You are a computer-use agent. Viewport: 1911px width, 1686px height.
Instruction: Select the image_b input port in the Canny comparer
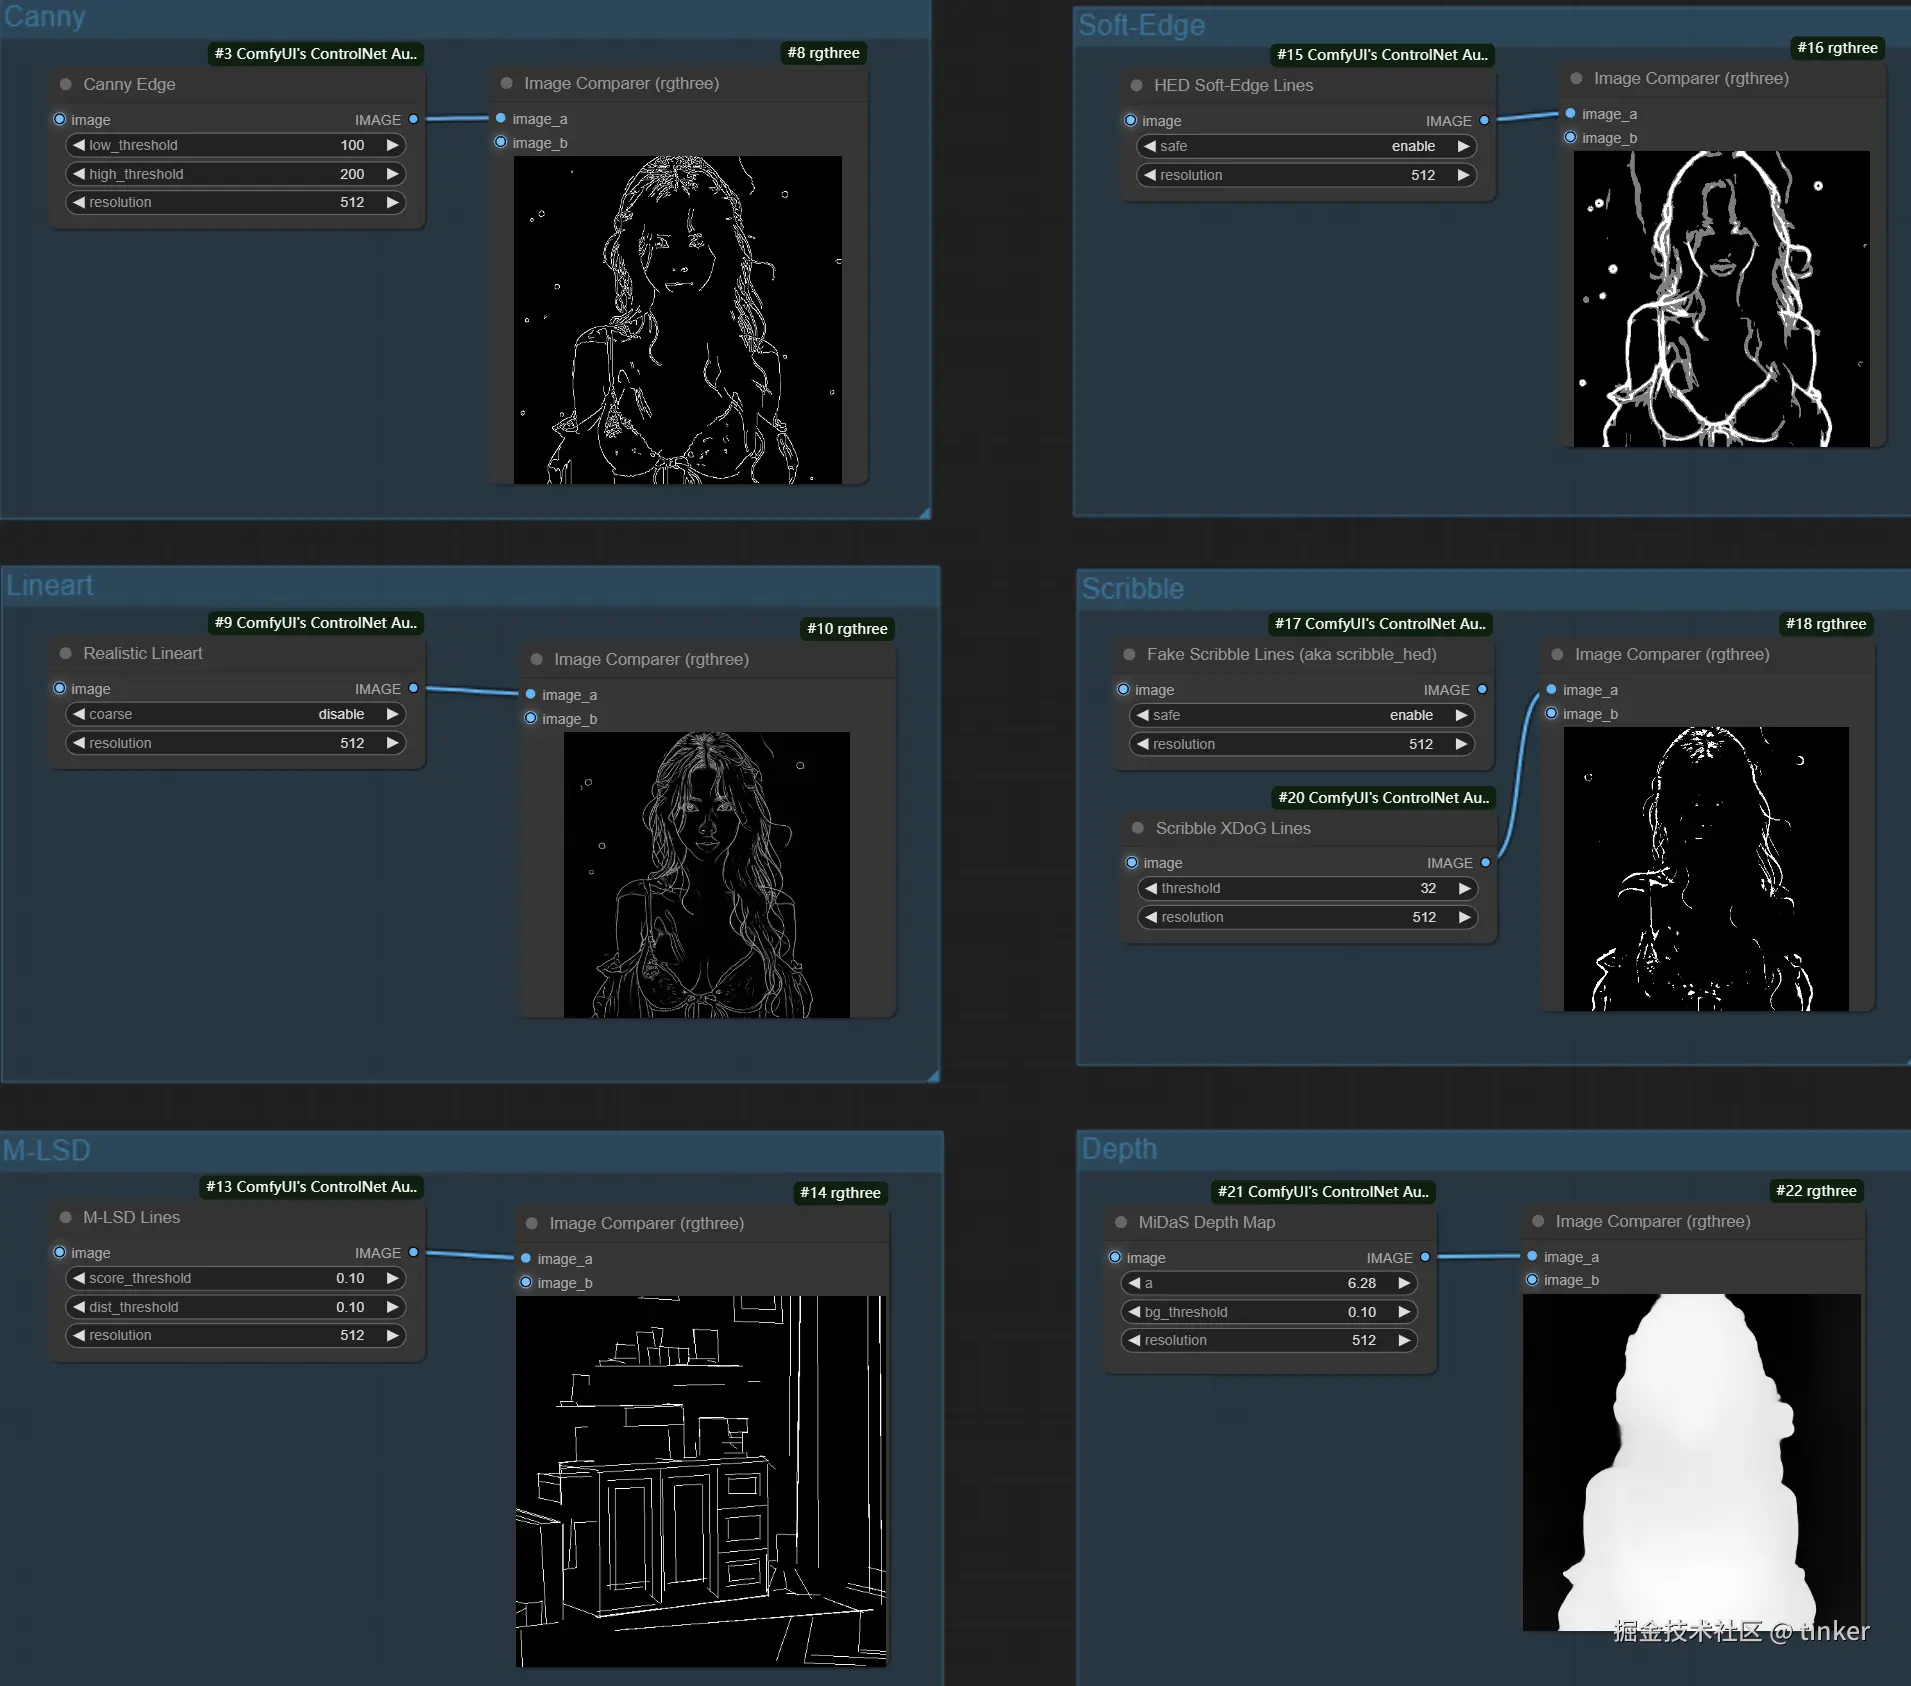pos(501,143)
